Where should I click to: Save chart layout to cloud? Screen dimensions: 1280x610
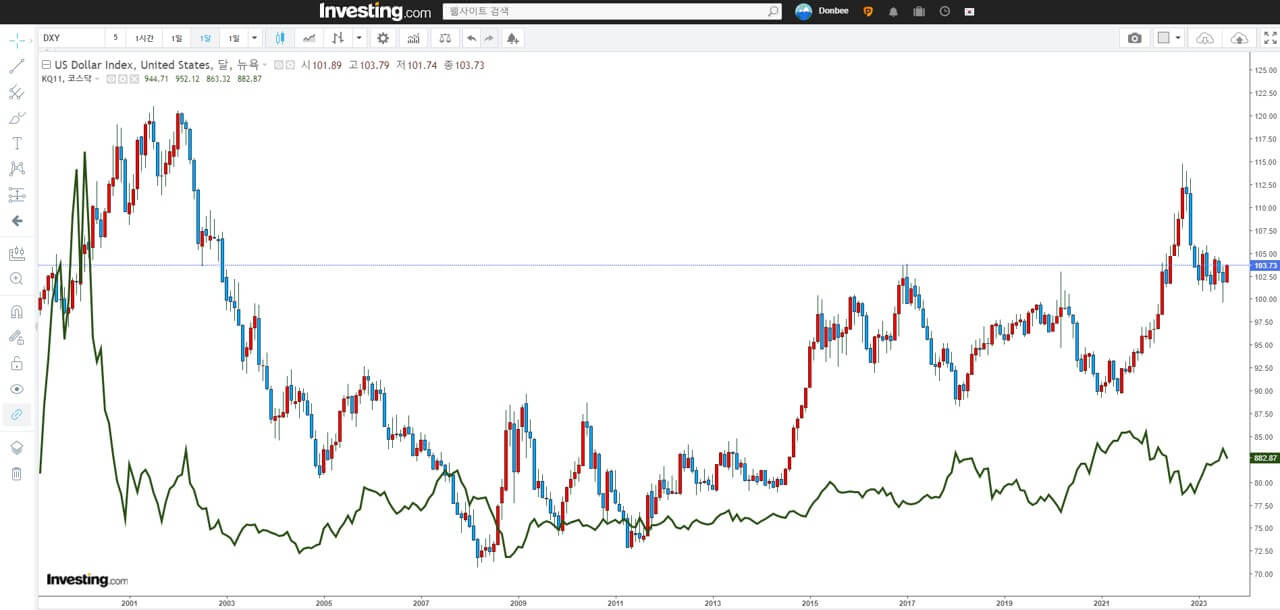click(x=1239, y=38)
